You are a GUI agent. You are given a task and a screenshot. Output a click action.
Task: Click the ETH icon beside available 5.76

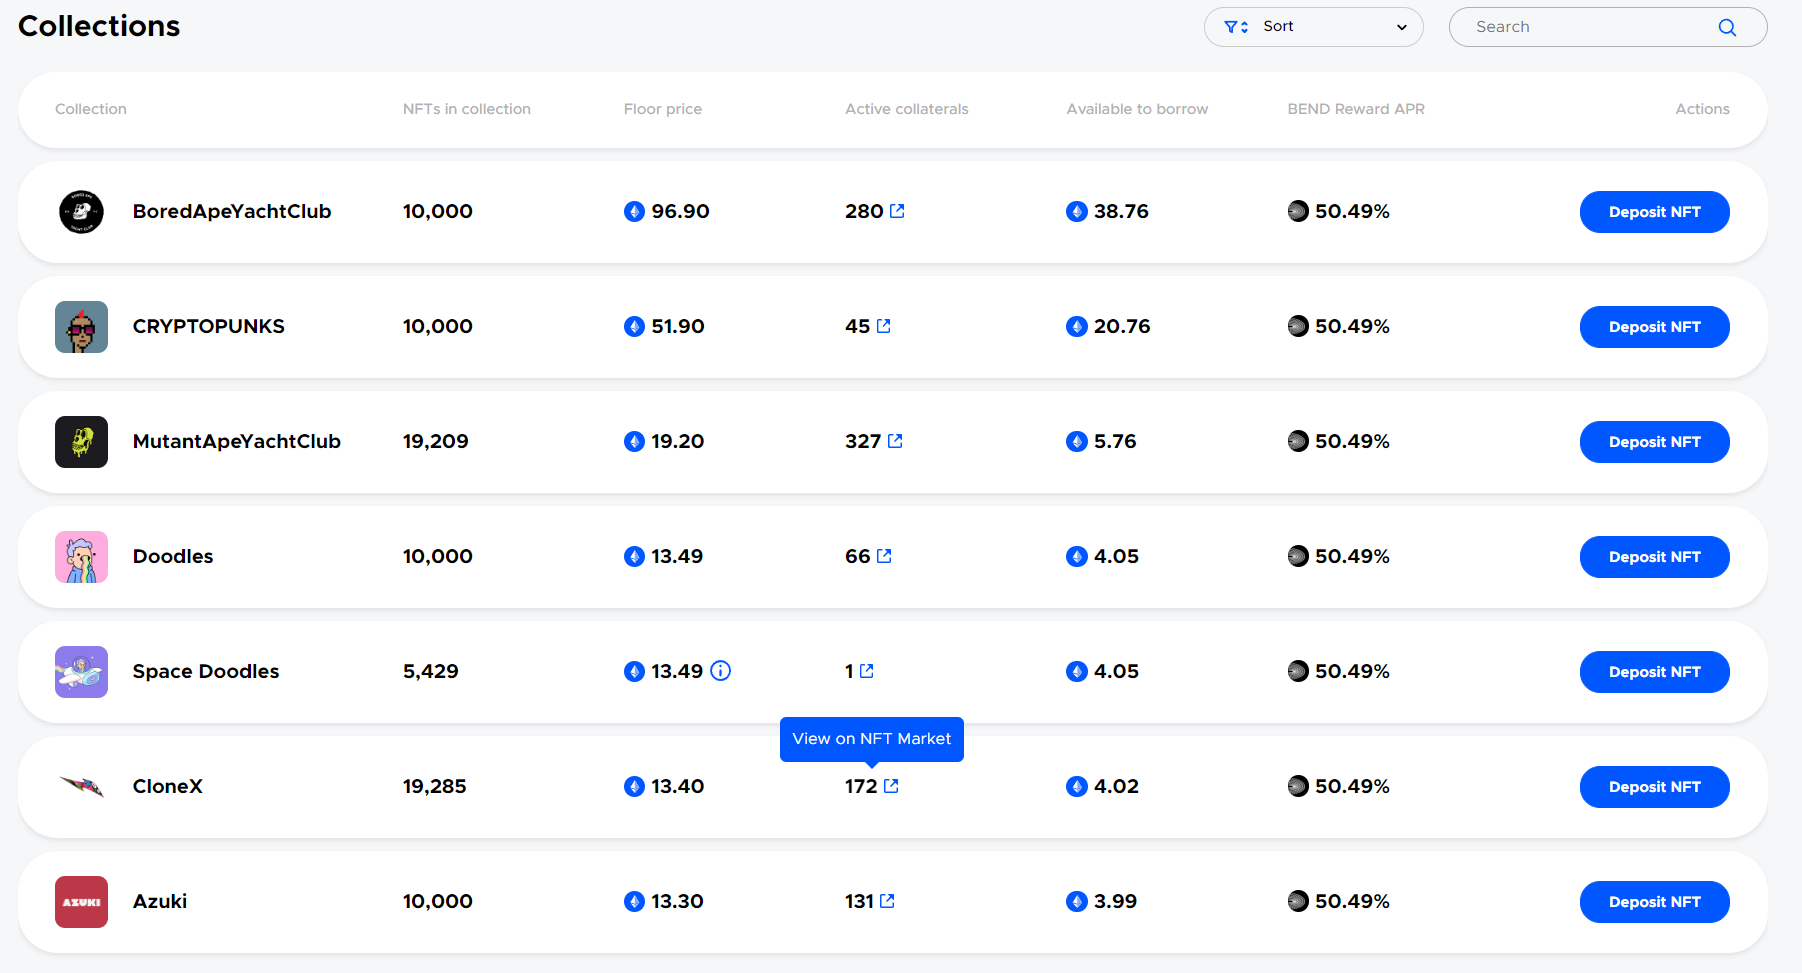click(1077, 441)
